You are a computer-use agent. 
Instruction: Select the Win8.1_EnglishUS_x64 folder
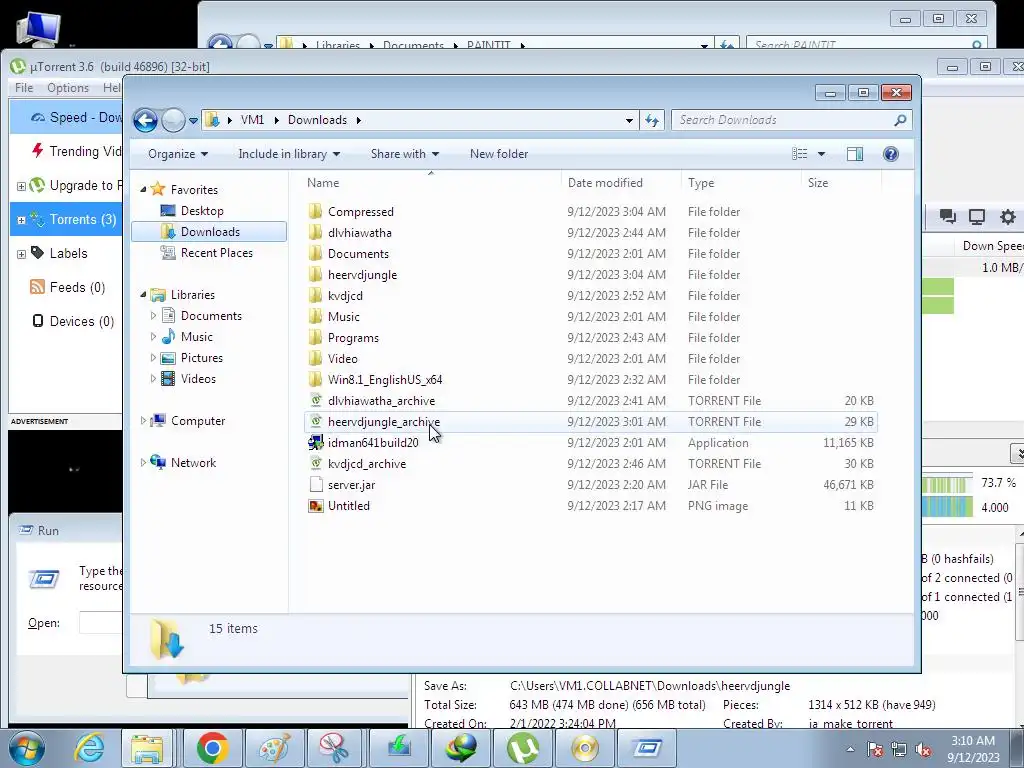point(385,379)
